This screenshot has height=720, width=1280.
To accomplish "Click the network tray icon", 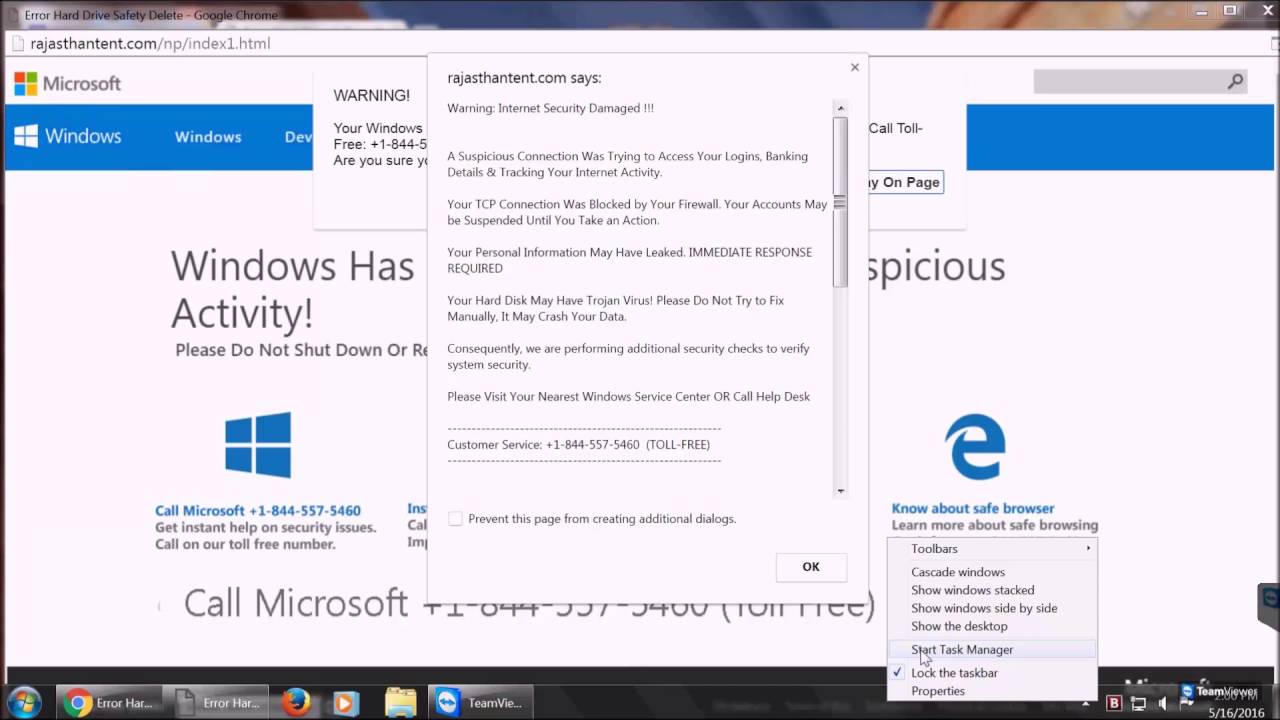I will click(x=1138, y=703).
